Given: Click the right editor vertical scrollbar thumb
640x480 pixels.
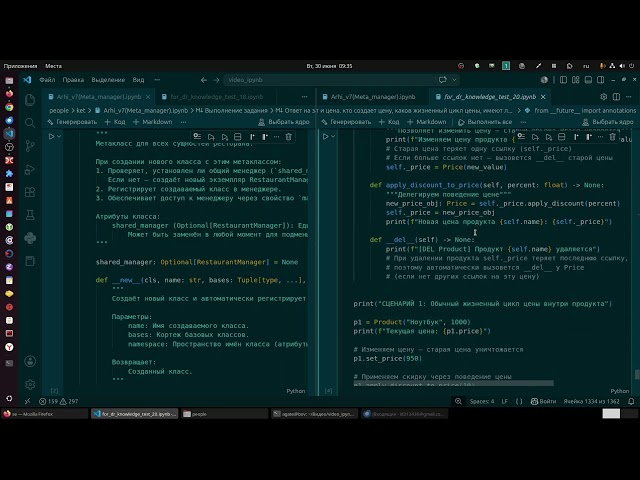Looking at the screenshot, I should point(637,374).
